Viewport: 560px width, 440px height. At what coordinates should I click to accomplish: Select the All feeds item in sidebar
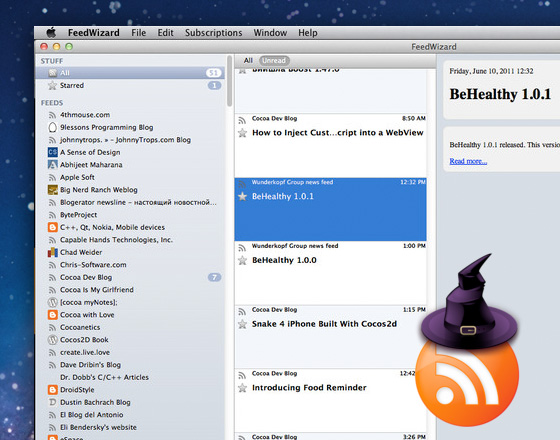[130, 73]
